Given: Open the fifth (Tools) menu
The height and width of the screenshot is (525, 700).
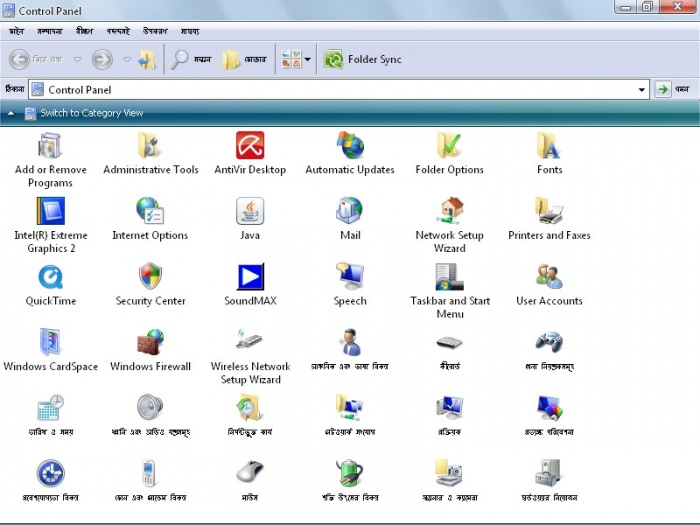Looking at the screenshot, I should coord(155,31).
